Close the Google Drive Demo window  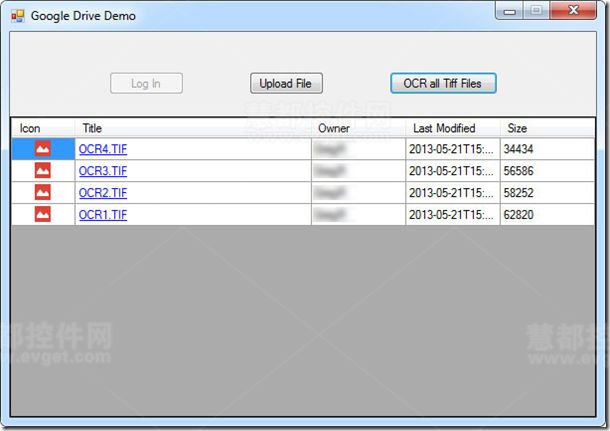pyautogui.click(x=573, y=11)
